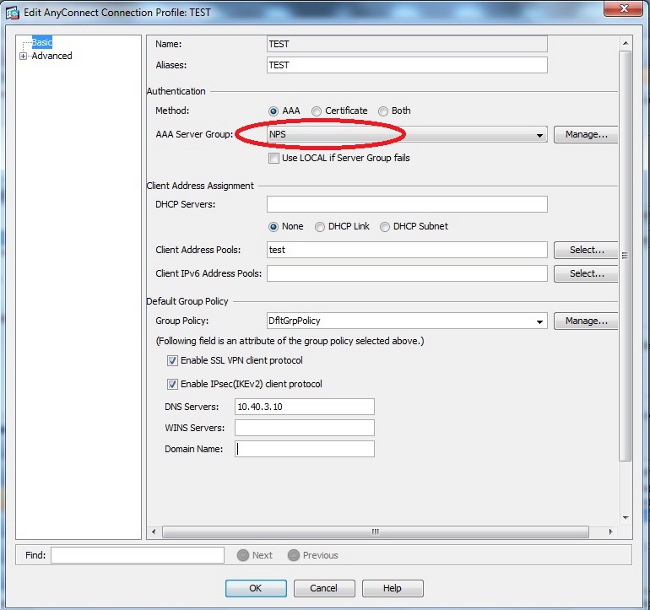Screen dimensions: 650x610
Task: Enable Use LOCAL if Server Group fails
Action: tap(274, 158)
